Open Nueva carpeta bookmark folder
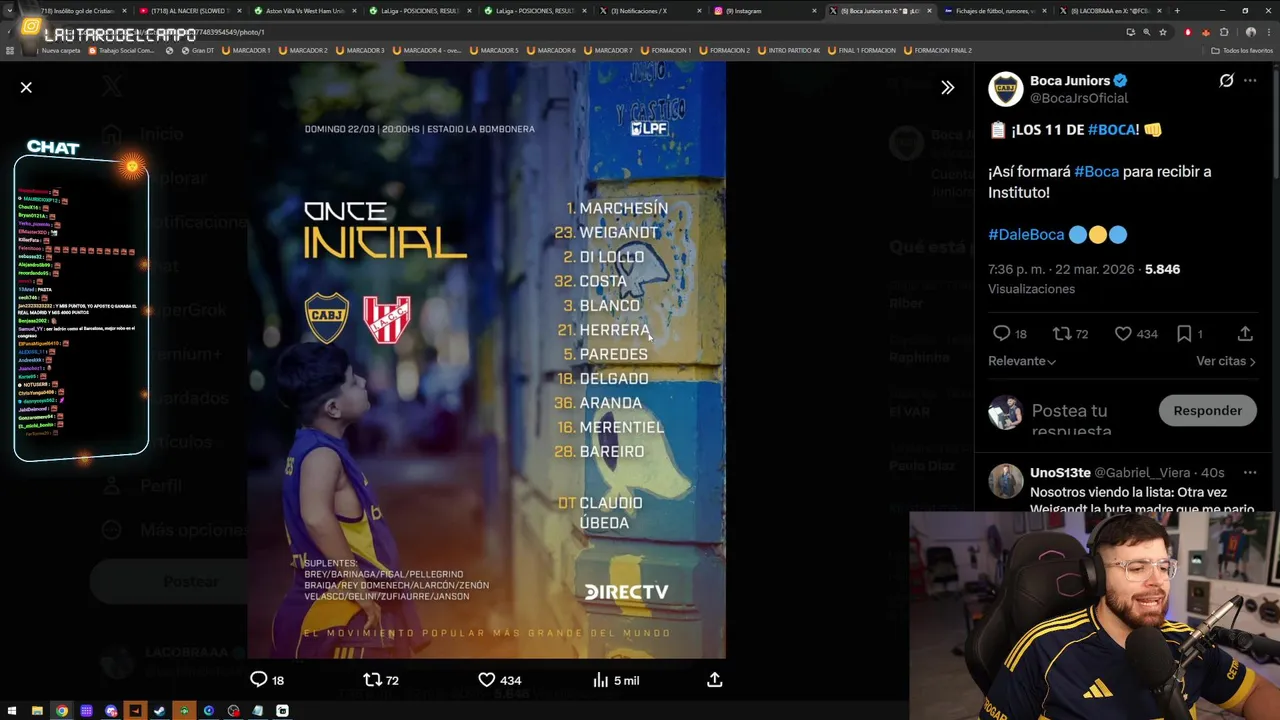Screen dimensions: 1280x720 pos(56,50)
